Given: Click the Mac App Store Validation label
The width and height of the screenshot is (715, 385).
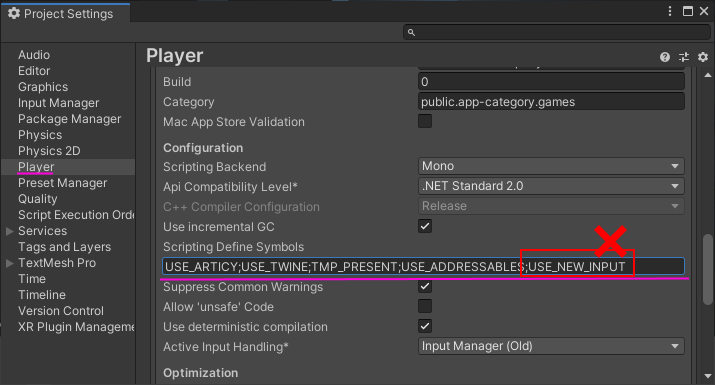Looking at the screenshot, I should (x=234, y=122).
